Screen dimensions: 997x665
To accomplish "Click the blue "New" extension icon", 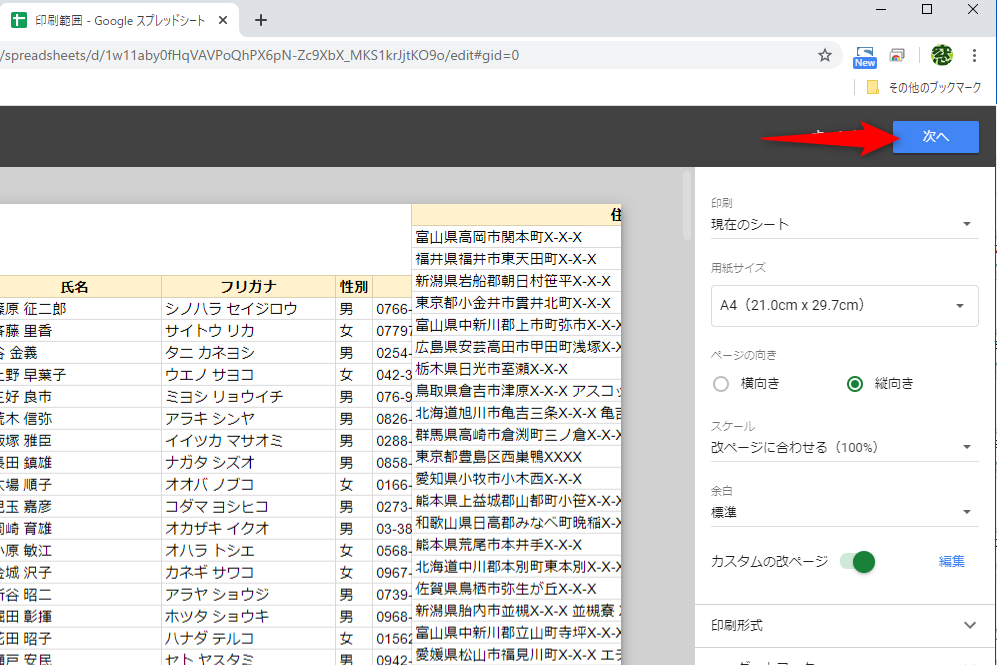I will 864,57.
